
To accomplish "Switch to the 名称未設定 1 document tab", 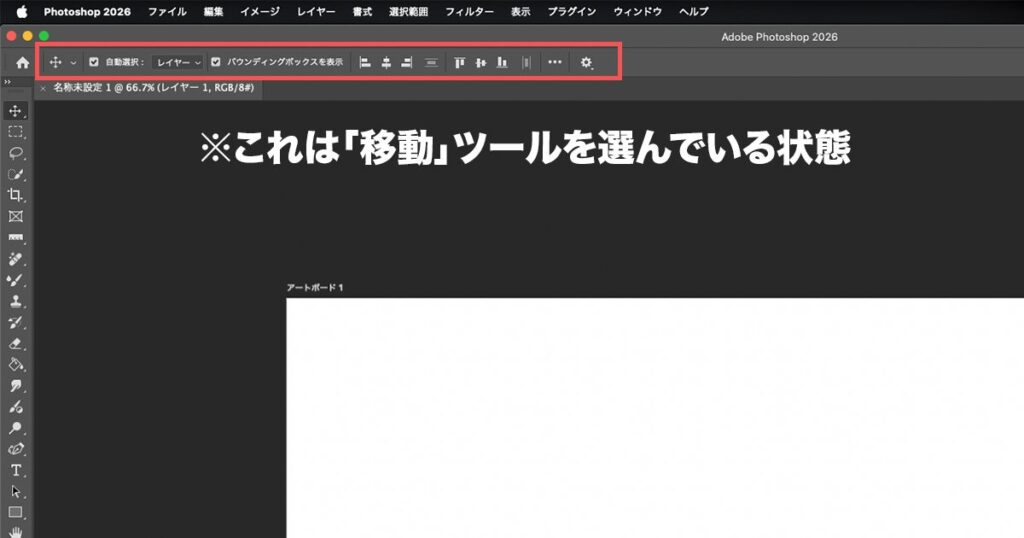I will [x=153, y=87].
